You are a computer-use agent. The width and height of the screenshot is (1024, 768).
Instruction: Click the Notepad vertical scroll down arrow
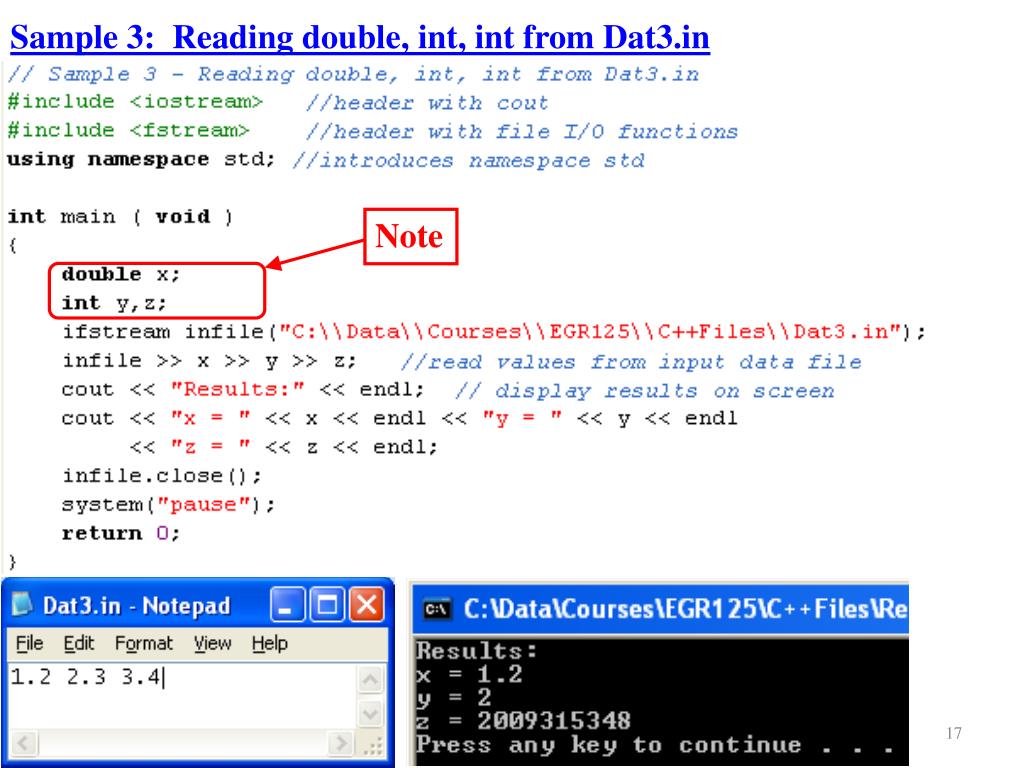[370, 712]
